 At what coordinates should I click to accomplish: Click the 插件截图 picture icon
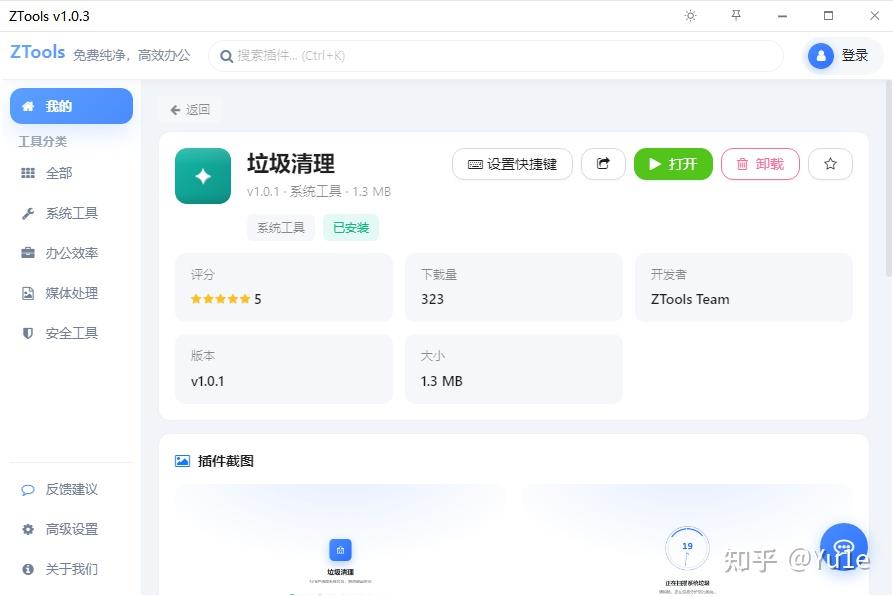pyautogui.click(x=182, y=461)
